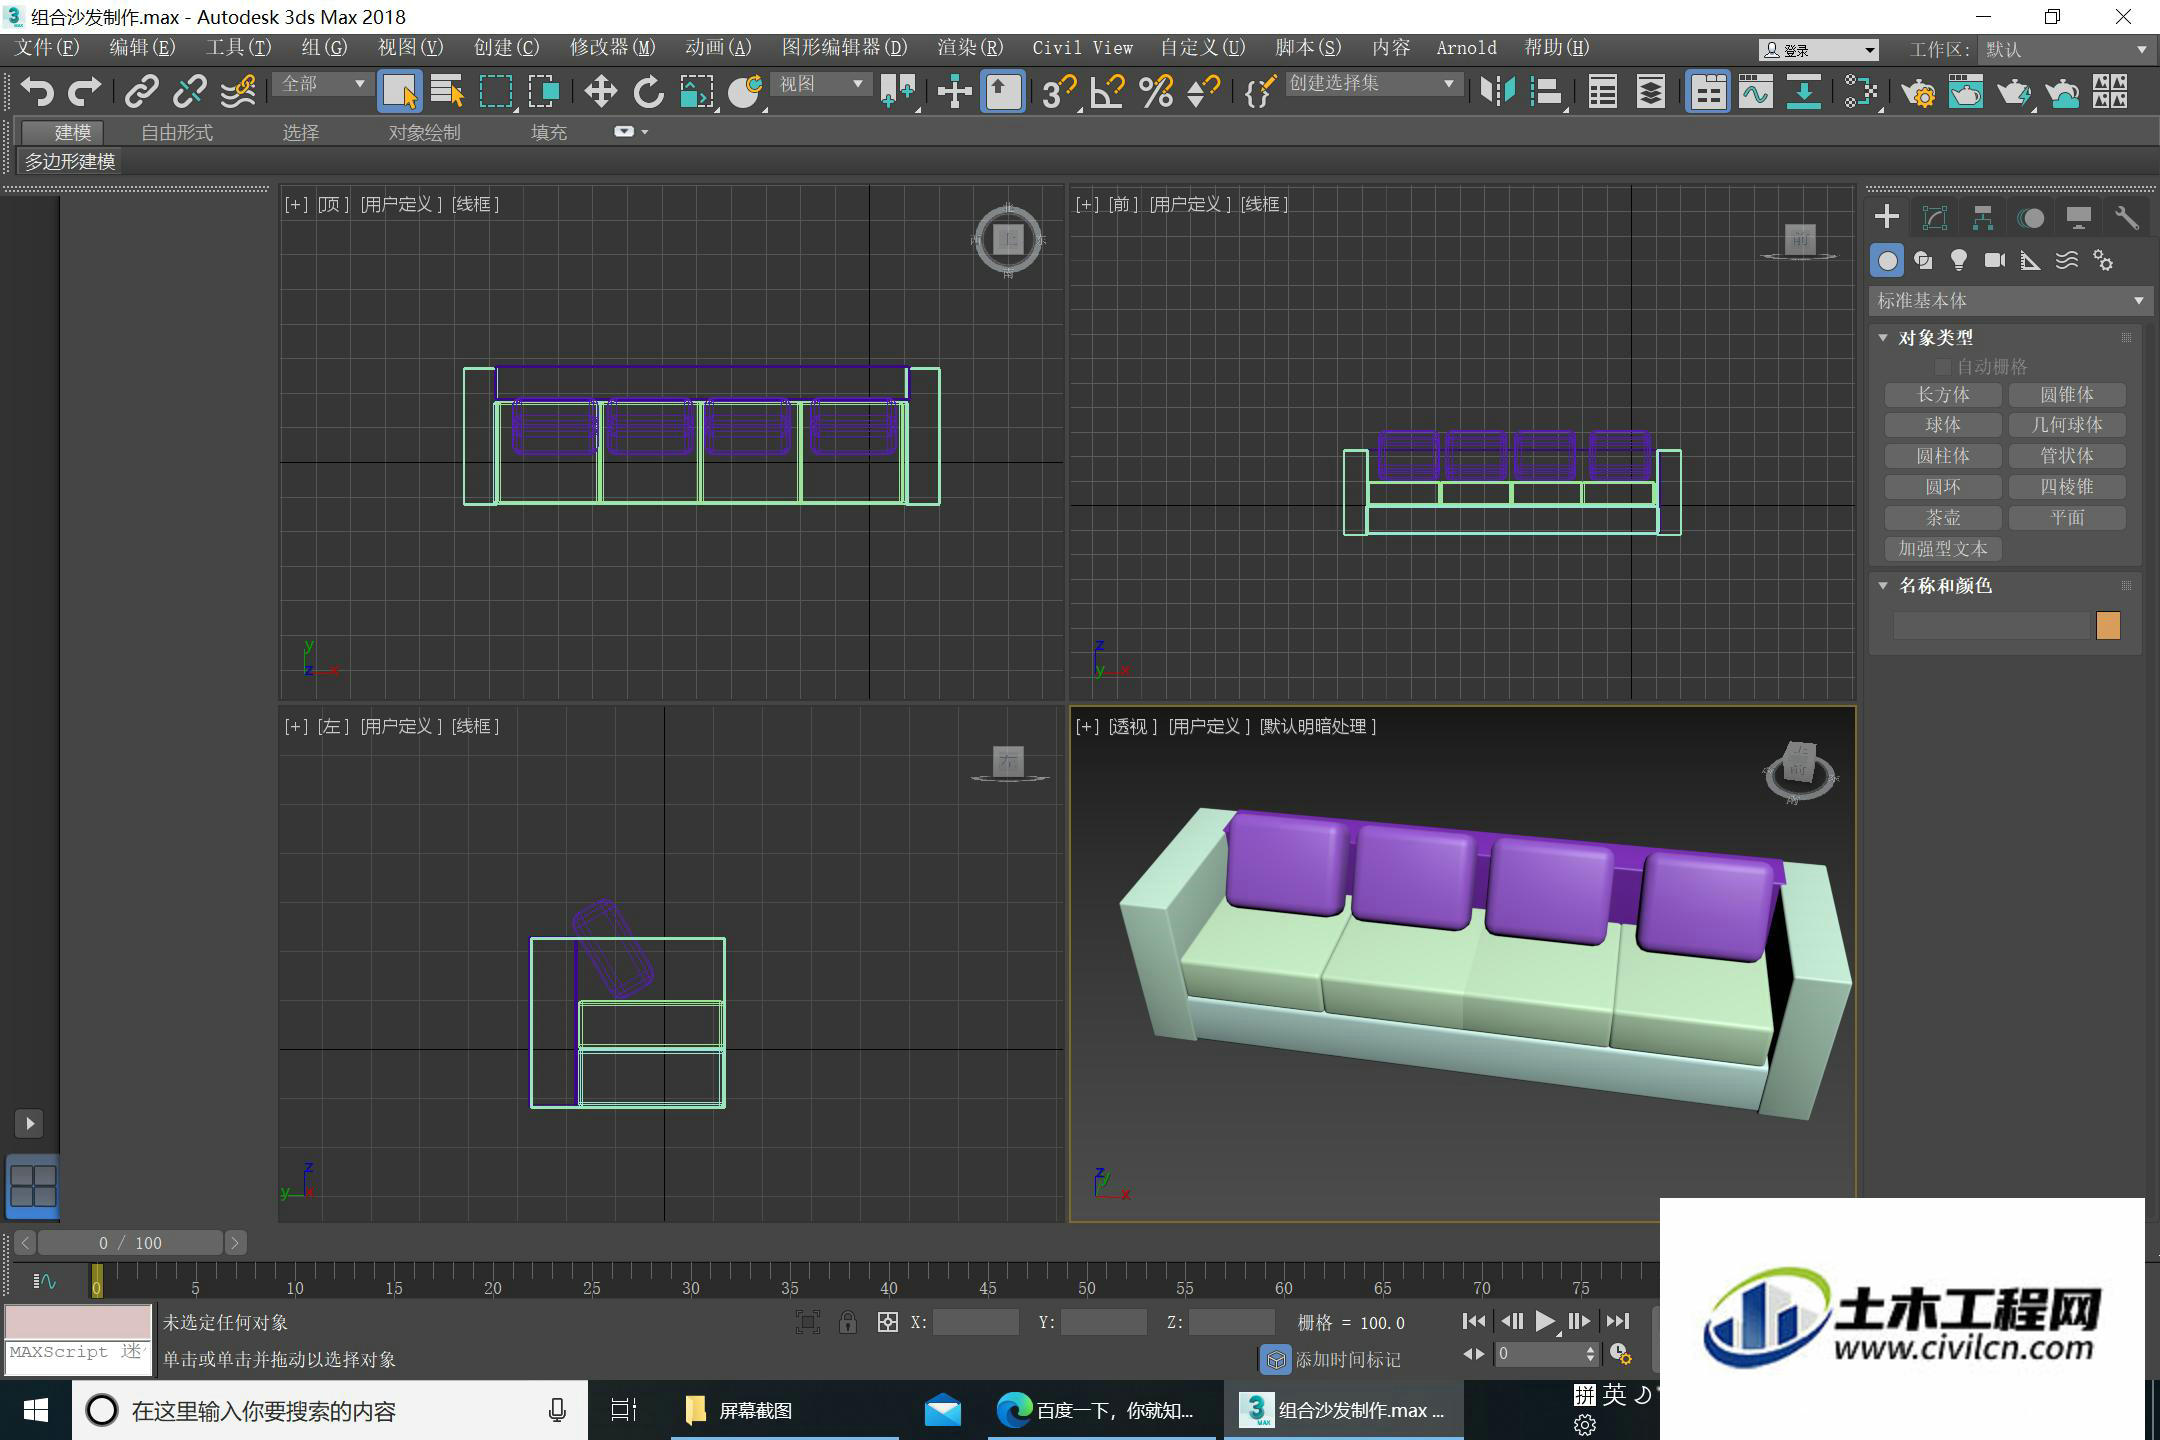Select the Link tool icon
2160x1440 pixels.
141,91
